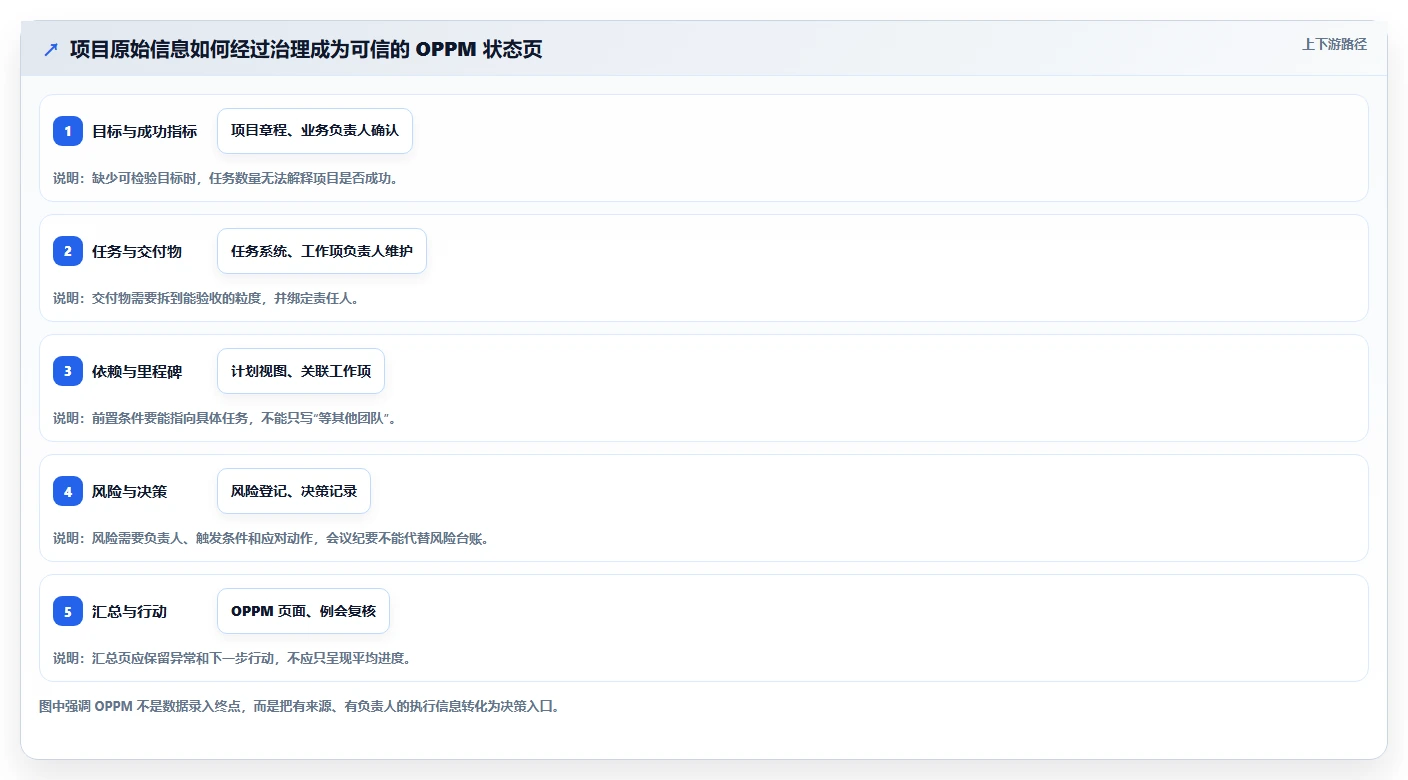The height and width of the screenshot is (780, 1408).
Task: Click the note starting 风险需要负责人
Action: 274,538
